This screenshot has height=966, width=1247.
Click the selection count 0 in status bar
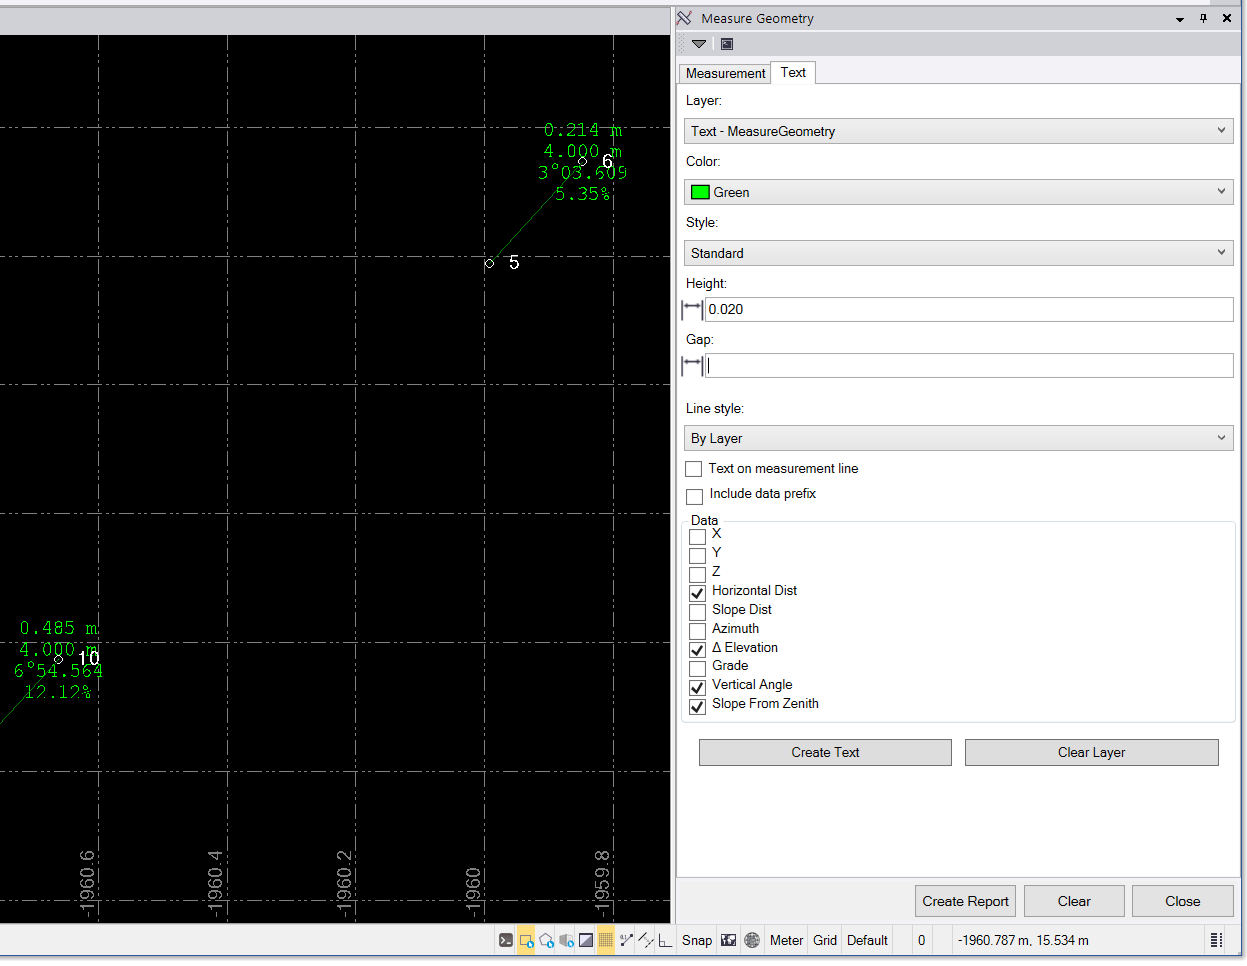click(x=921, y=940)
